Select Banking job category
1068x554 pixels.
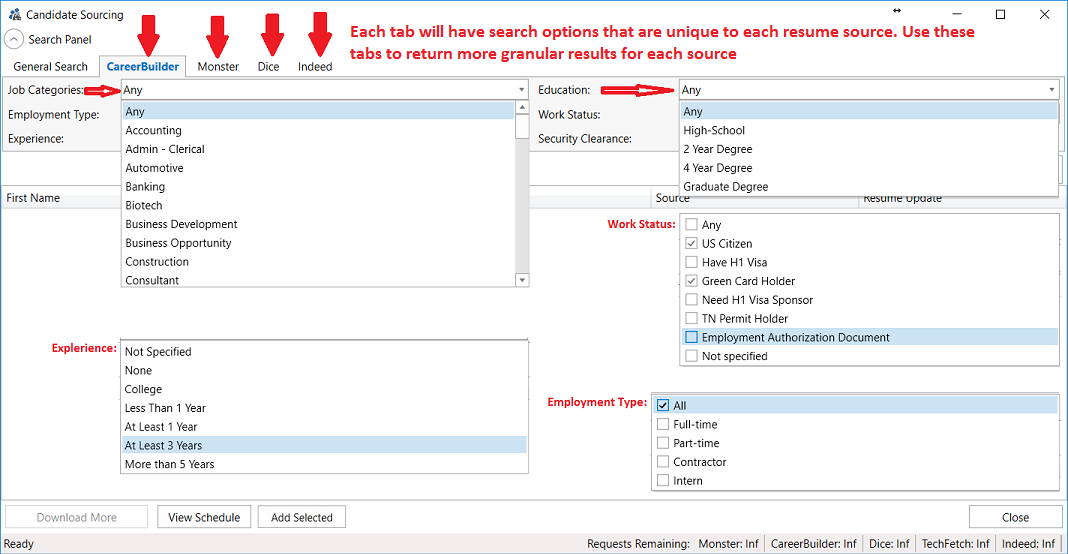coord(318,187)
